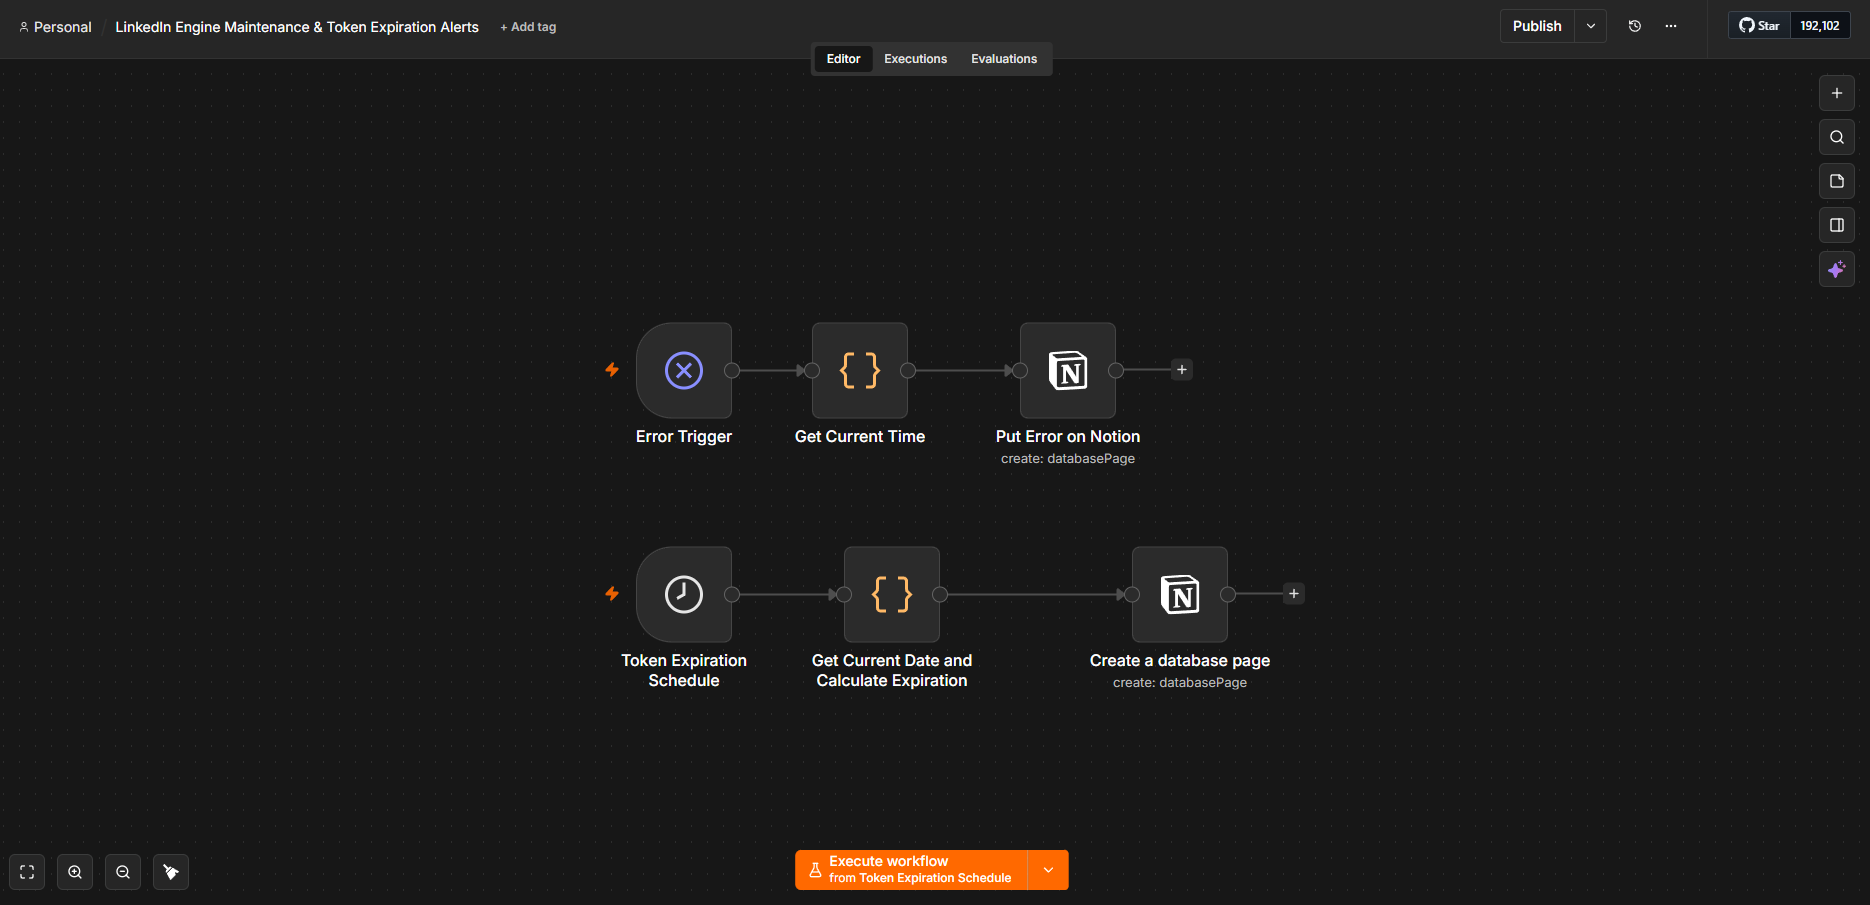The height and width of the screenshot is (905, 1870).
Task: Toggle the side panel layout icon
Action: point(1837,225)
